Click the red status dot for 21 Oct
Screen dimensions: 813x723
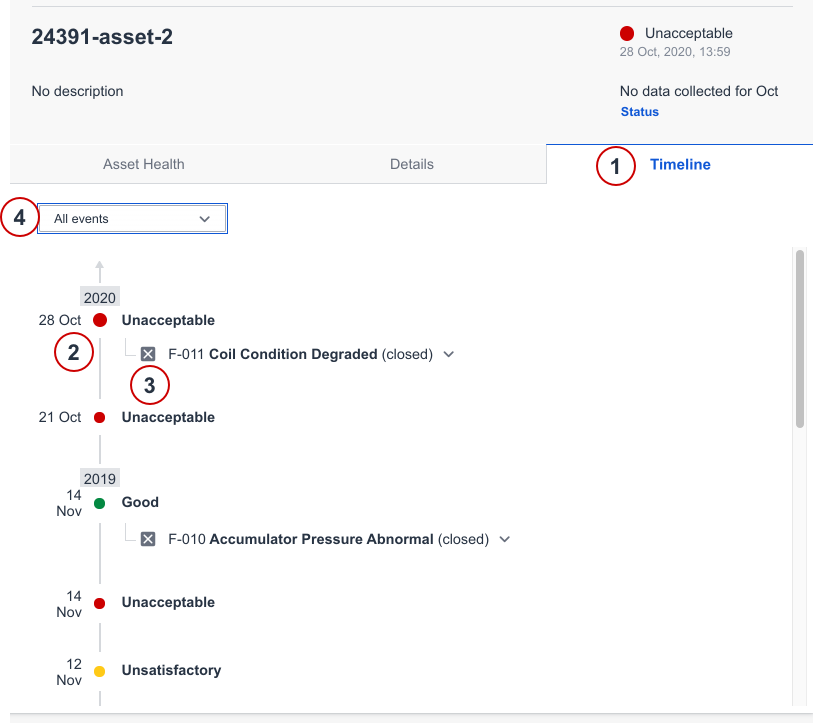pyautogui.click(x=99, y=417)
